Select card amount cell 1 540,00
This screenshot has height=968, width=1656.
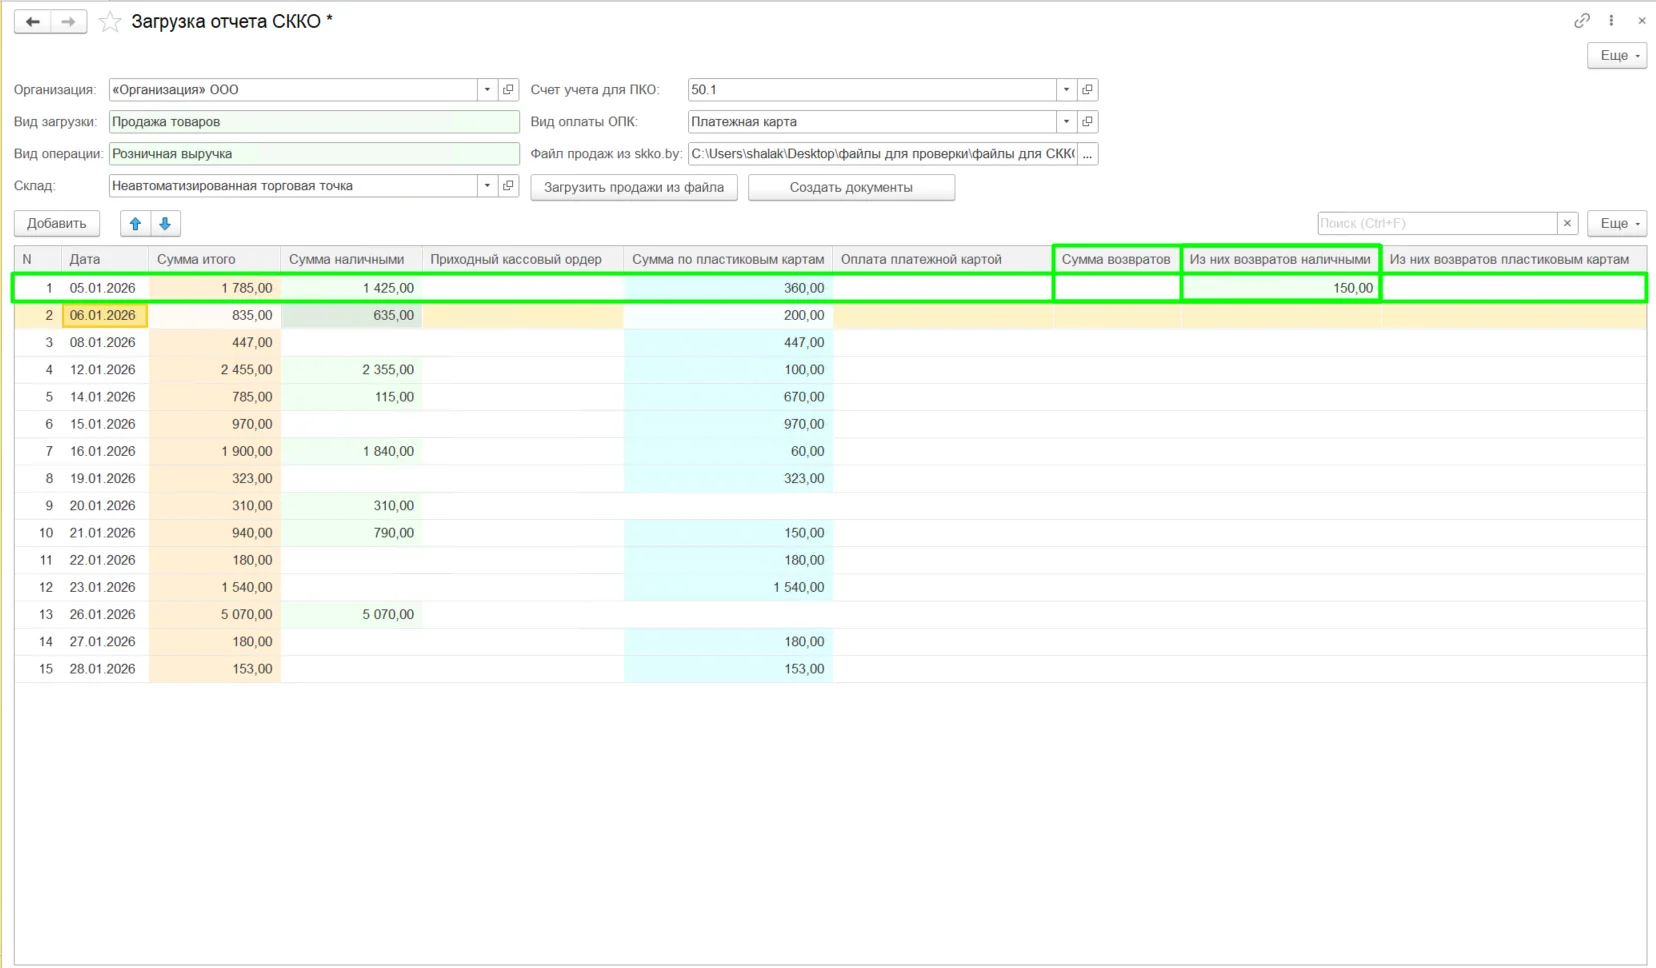(x=728, y=588)
